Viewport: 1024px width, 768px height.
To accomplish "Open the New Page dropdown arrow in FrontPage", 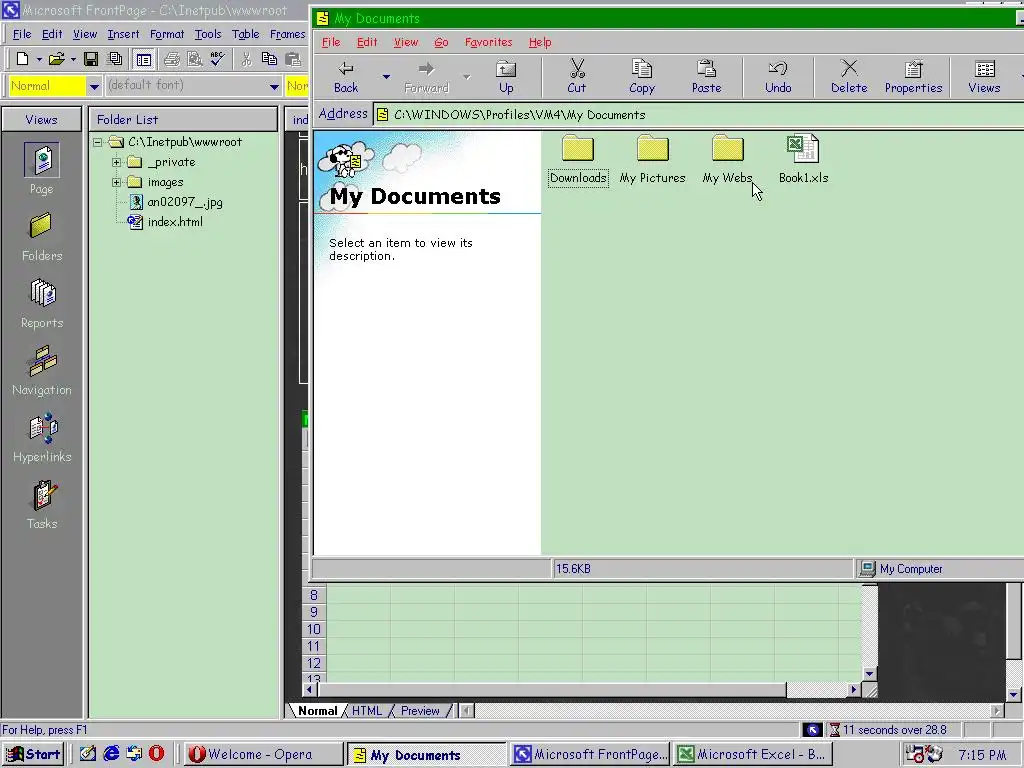I will [39, 59].
